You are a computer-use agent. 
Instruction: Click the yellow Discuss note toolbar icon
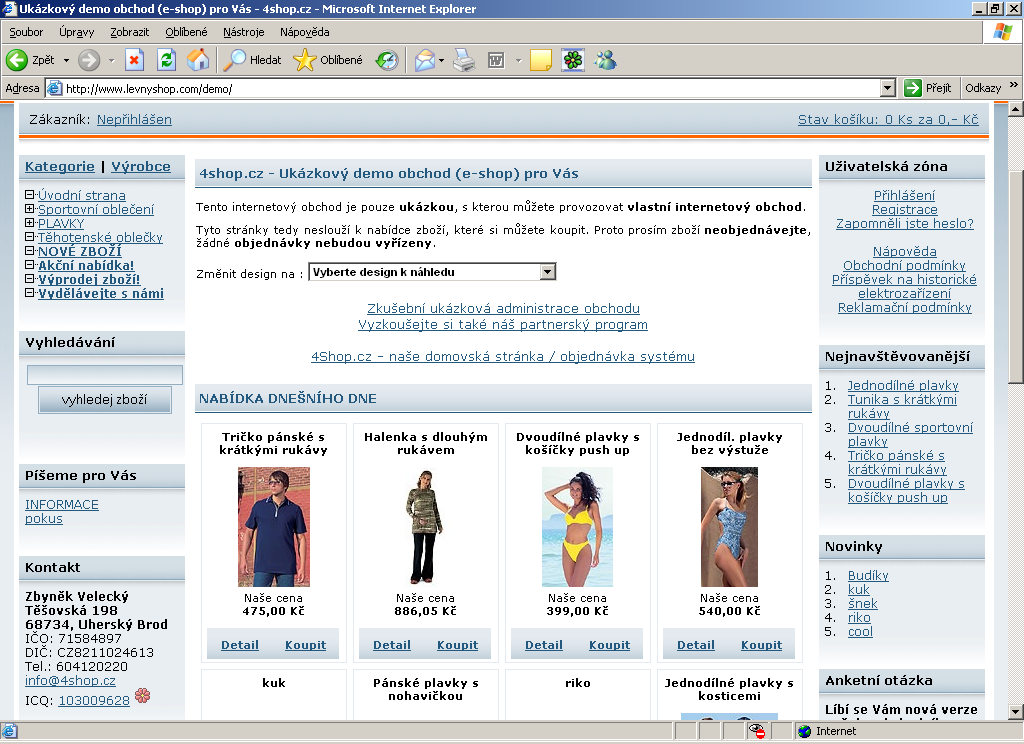[x=541, y=60]
